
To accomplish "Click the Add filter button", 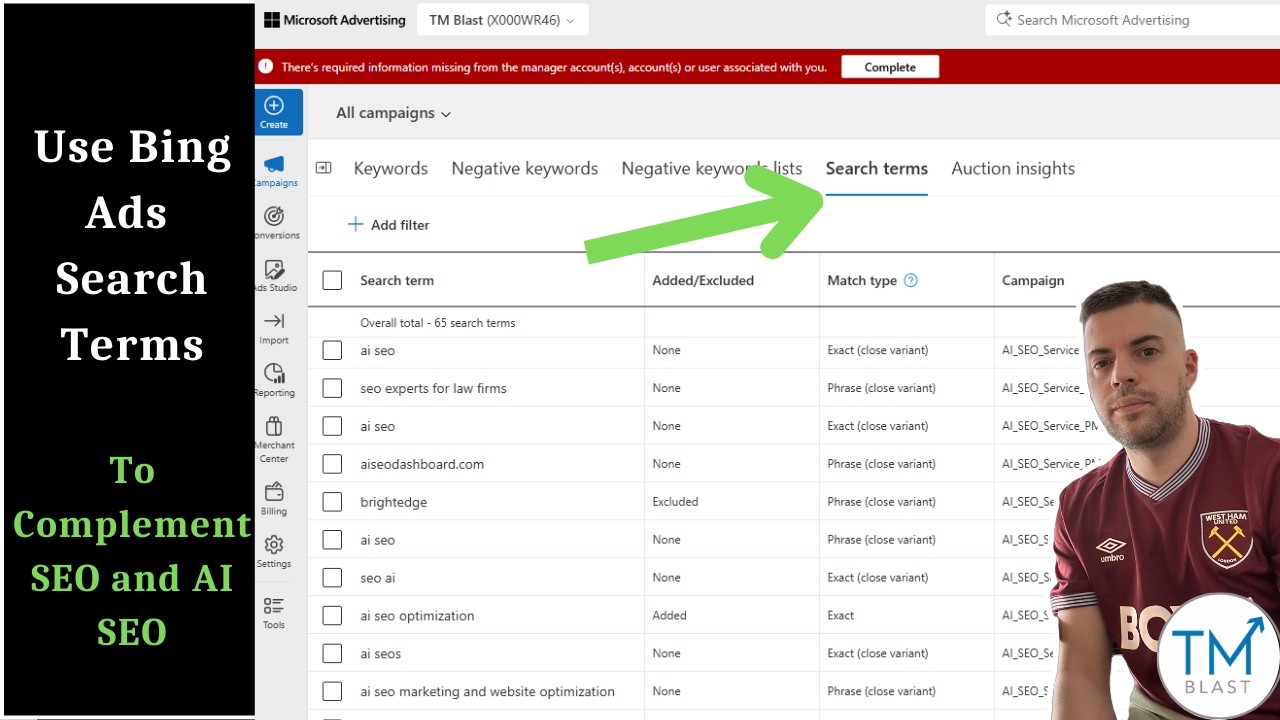I will [388, 225].
